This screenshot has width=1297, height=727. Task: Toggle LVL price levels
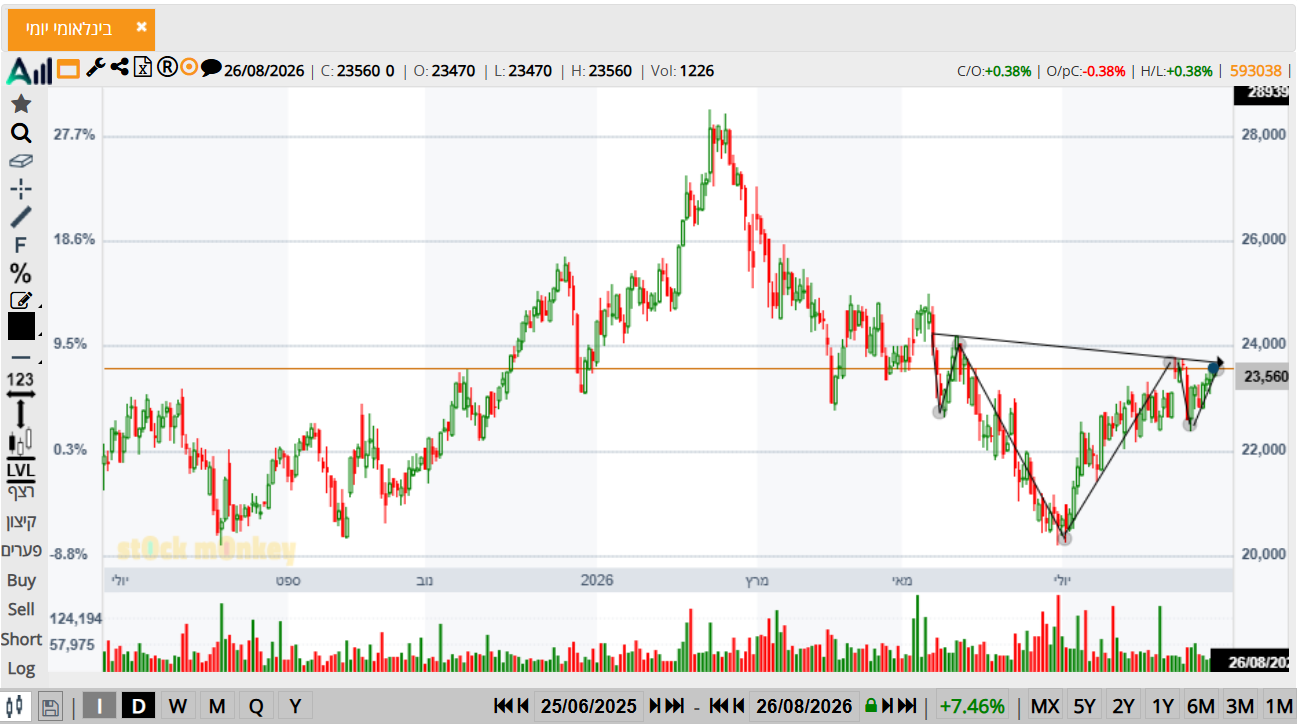coord(21,469)
